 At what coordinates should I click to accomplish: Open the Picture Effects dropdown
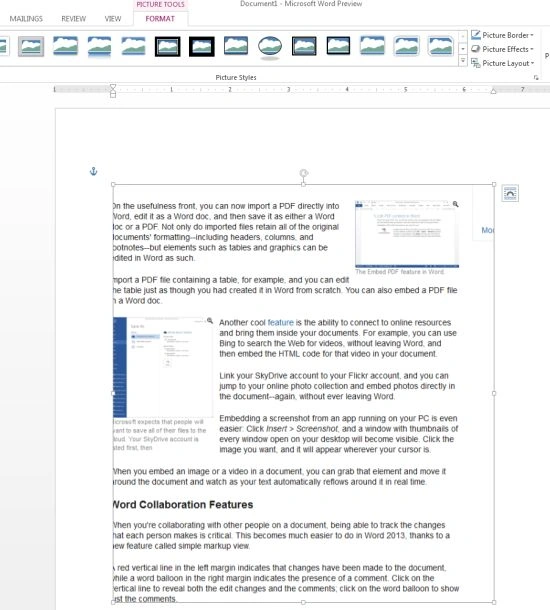point(502,49)
